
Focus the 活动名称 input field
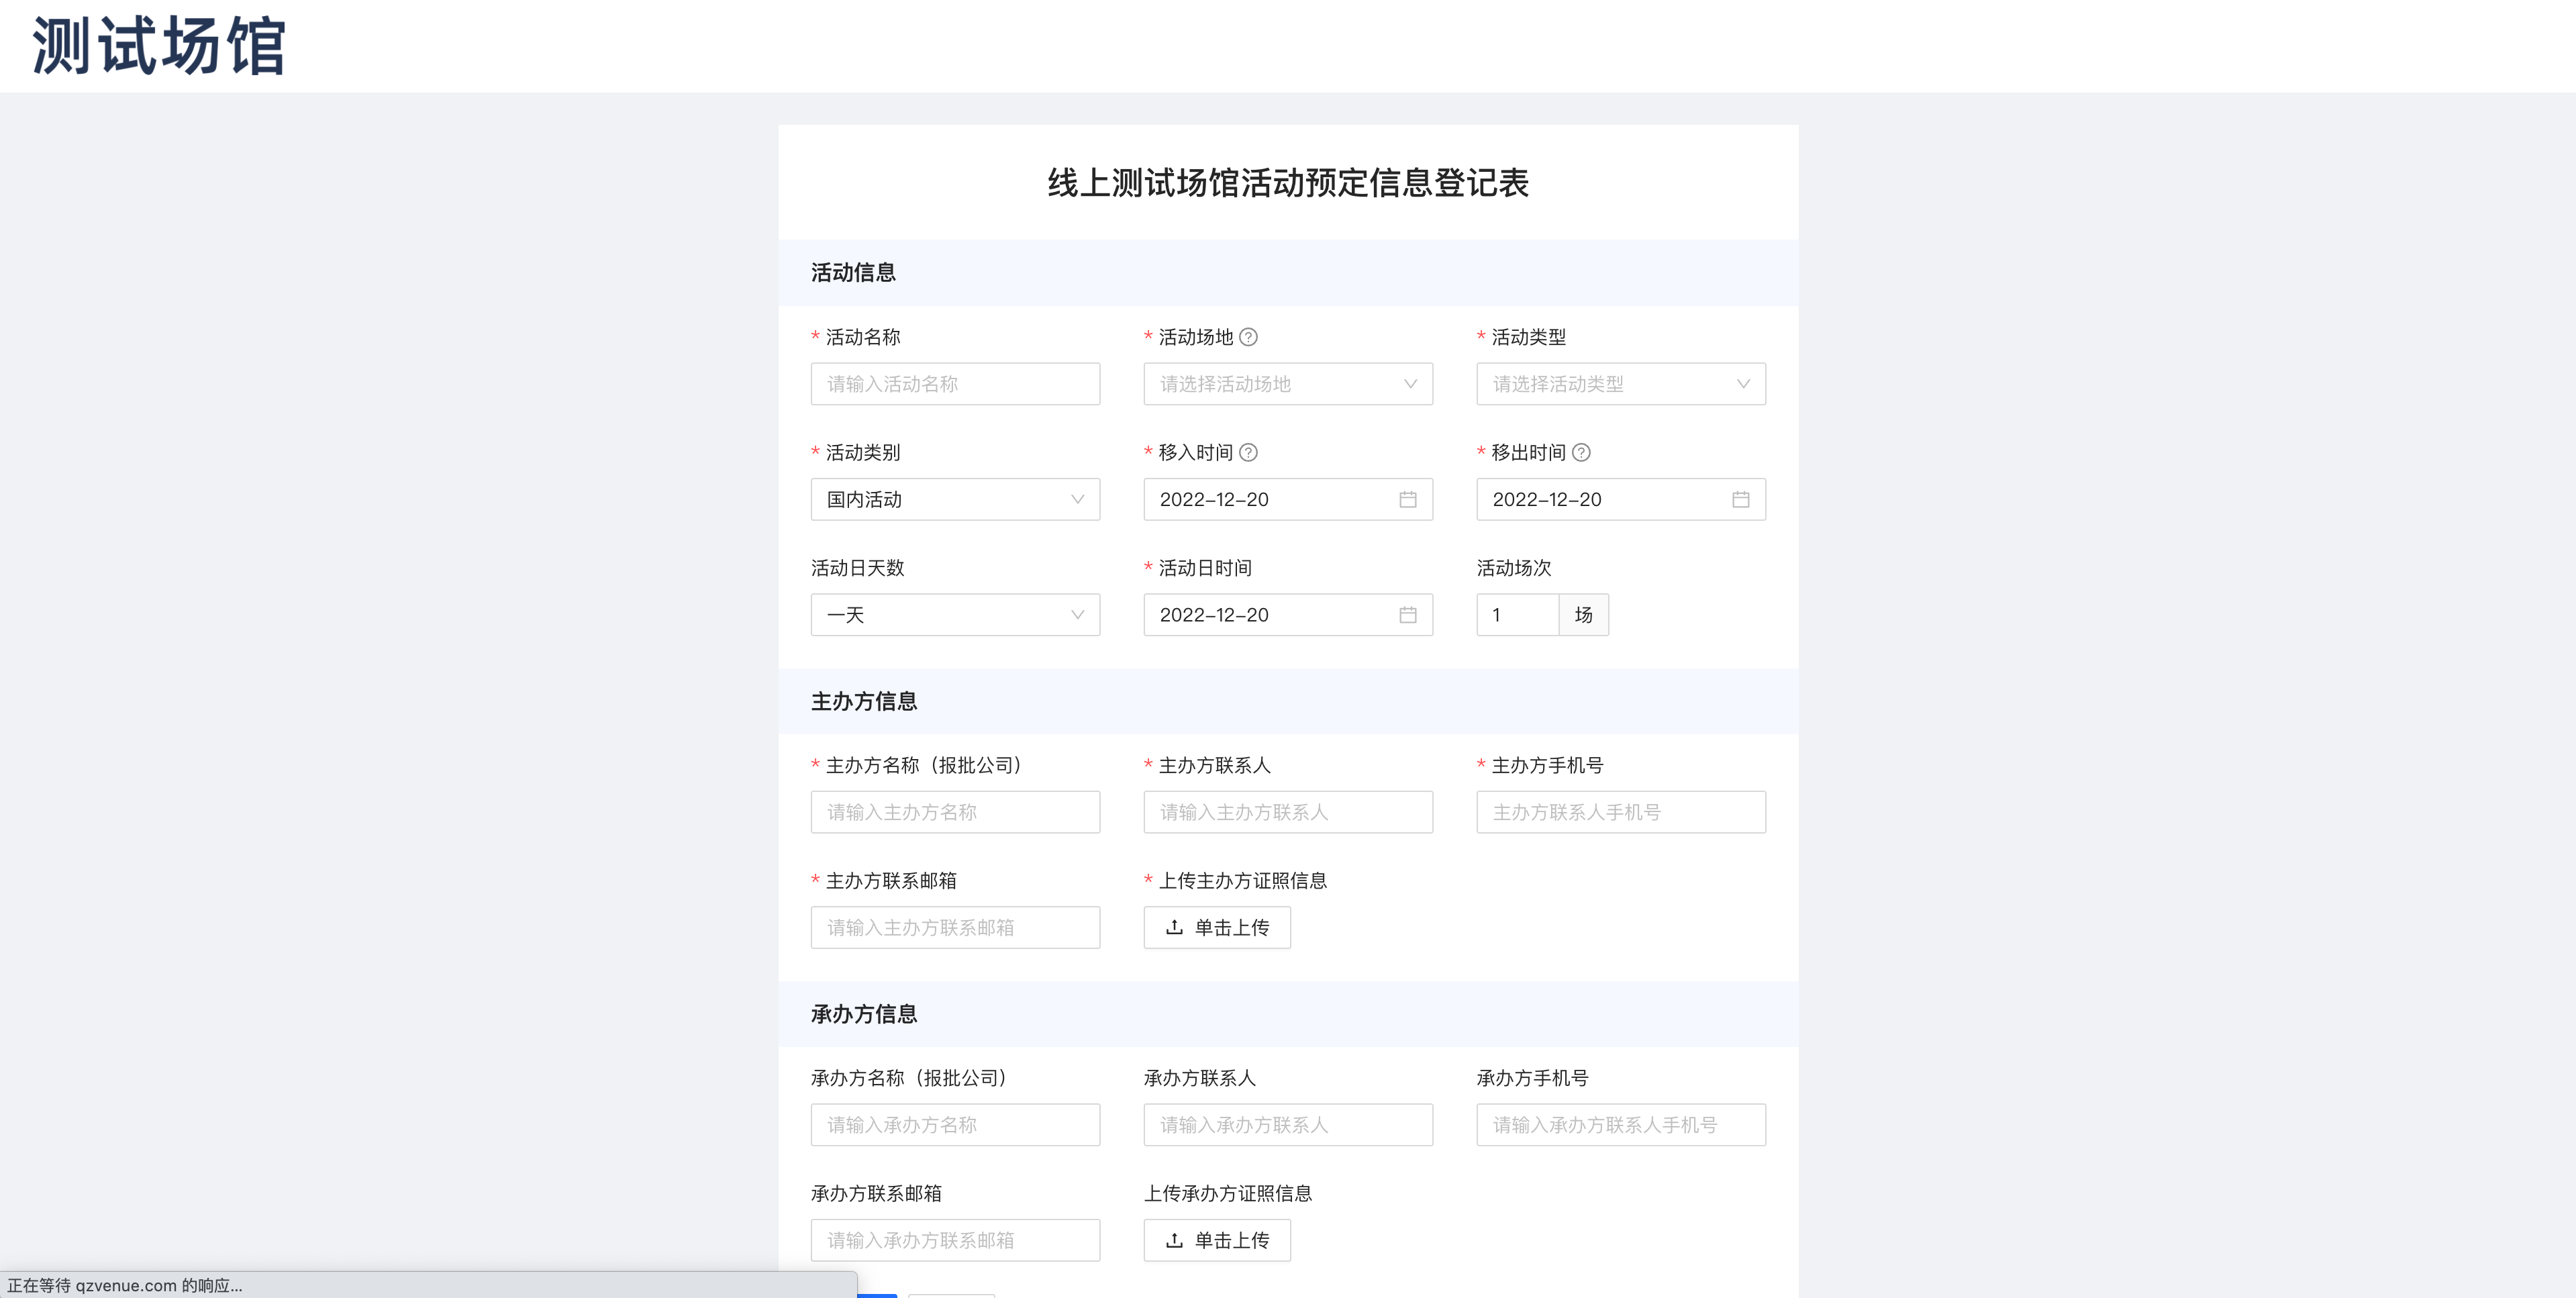955,384
